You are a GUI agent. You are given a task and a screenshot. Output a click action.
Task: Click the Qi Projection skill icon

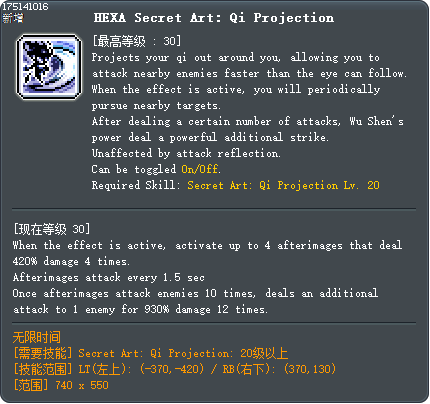point(49,67)
